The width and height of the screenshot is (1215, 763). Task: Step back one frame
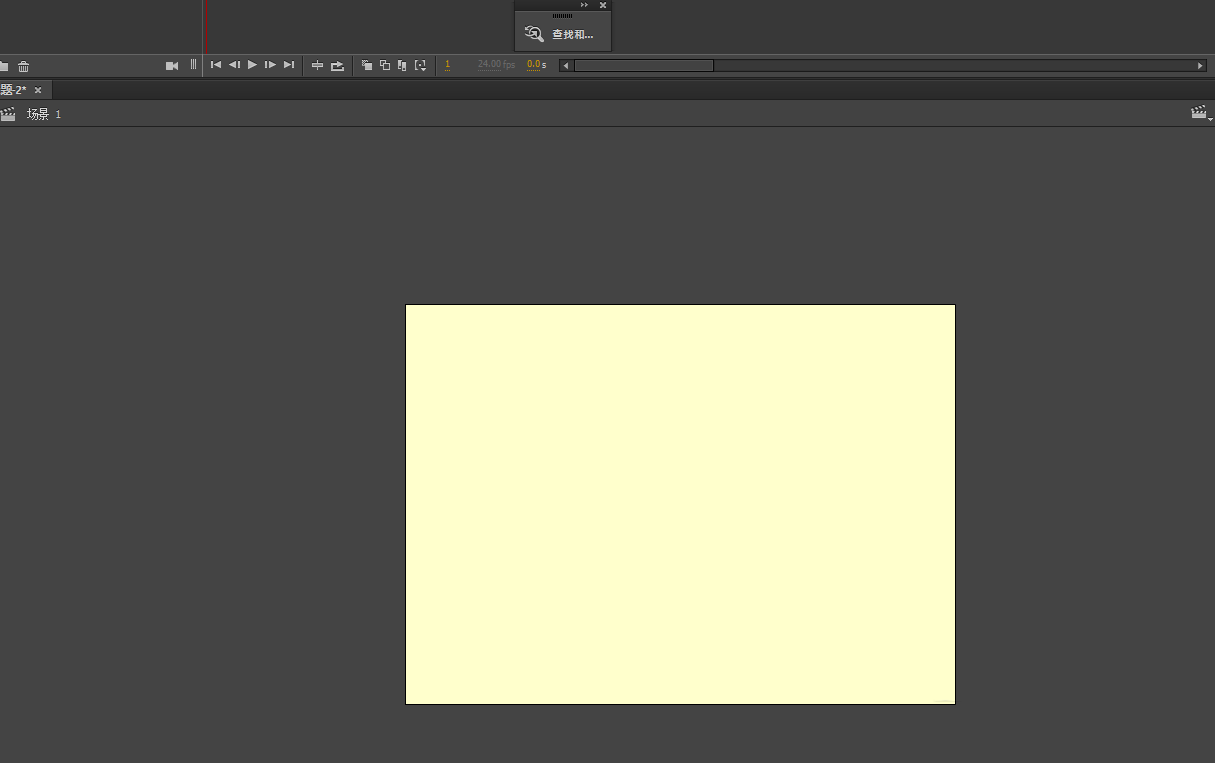(x=234, y=65)
